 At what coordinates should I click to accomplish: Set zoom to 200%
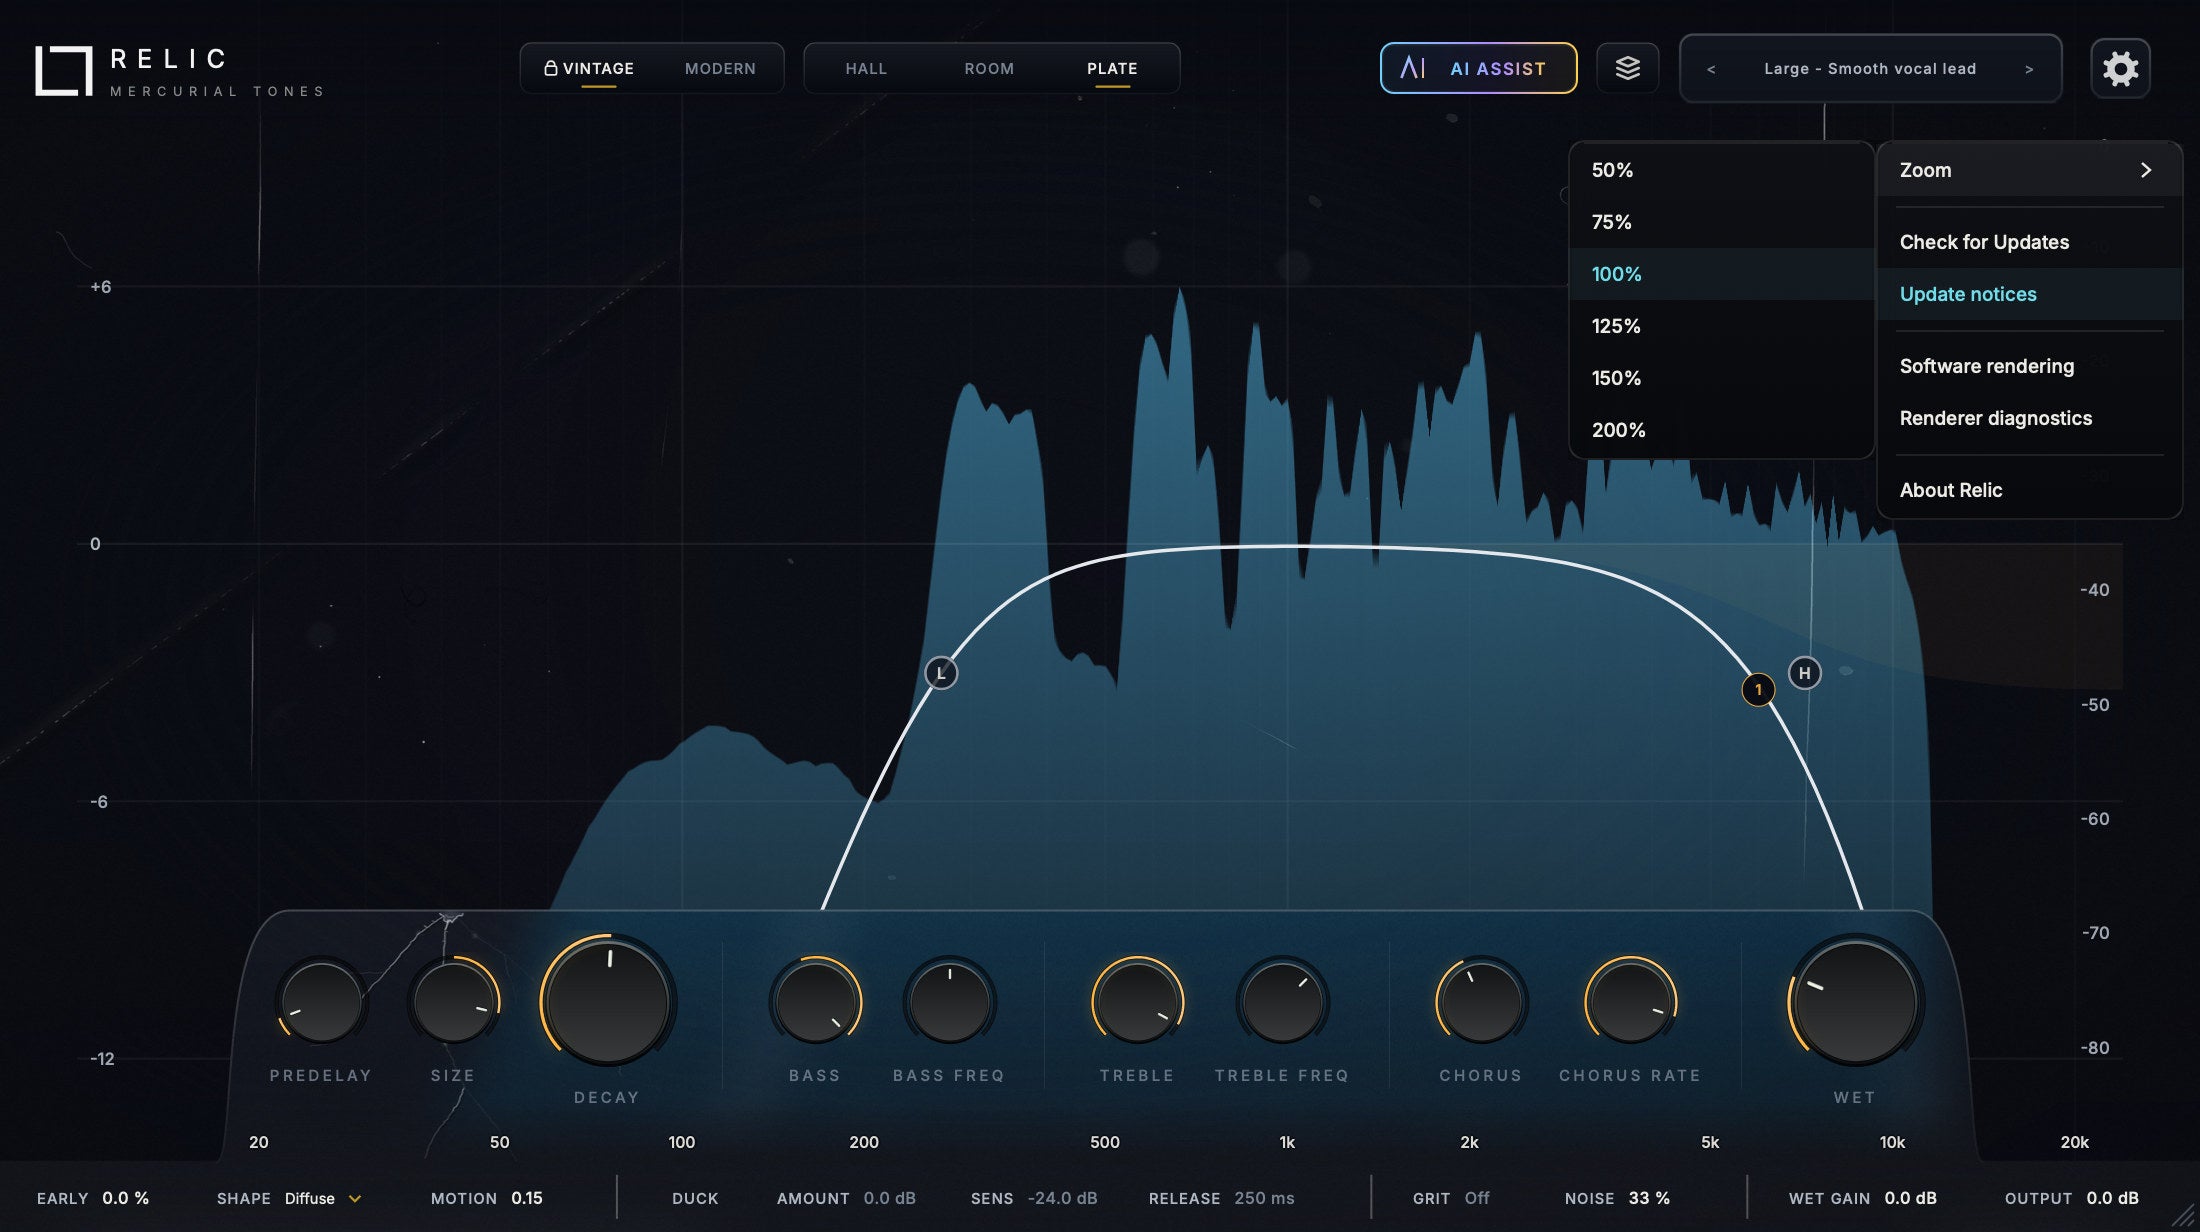click(1721, 430)
